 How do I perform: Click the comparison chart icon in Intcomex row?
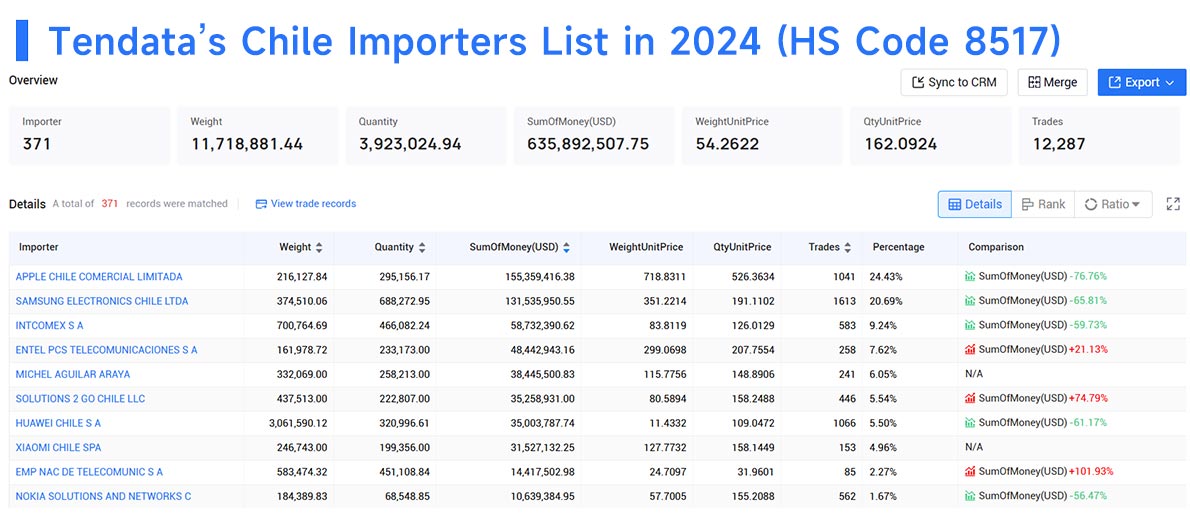970,325
